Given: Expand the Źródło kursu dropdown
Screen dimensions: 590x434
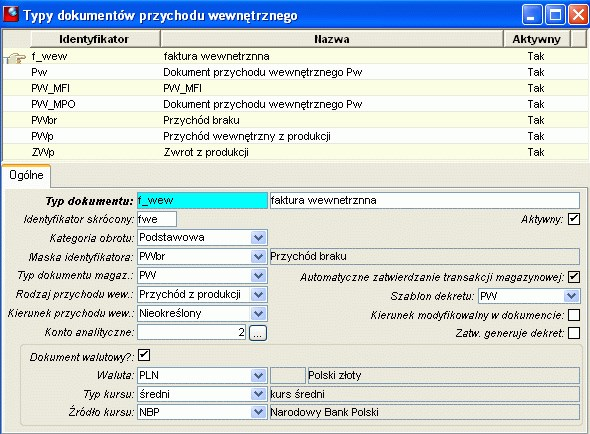Looking at the screenshot, I should (258, 412).
